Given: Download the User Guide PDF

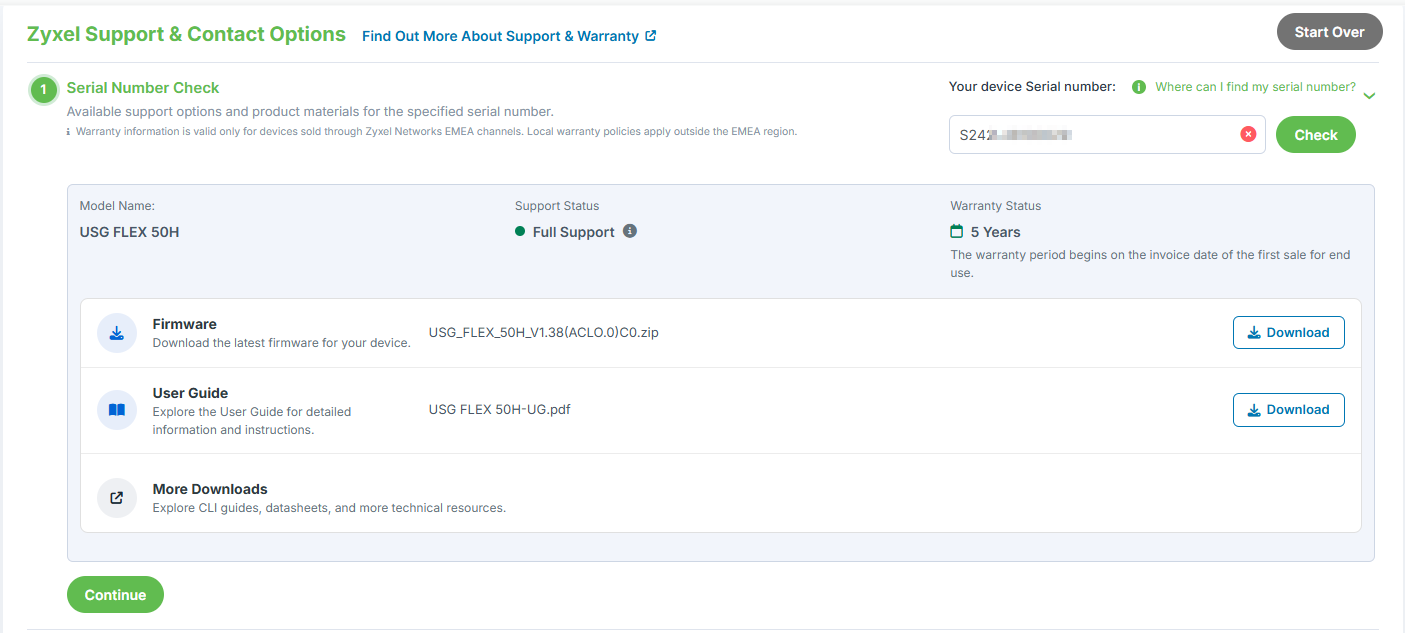Looking at the screenshot, I should (1288, 410).
